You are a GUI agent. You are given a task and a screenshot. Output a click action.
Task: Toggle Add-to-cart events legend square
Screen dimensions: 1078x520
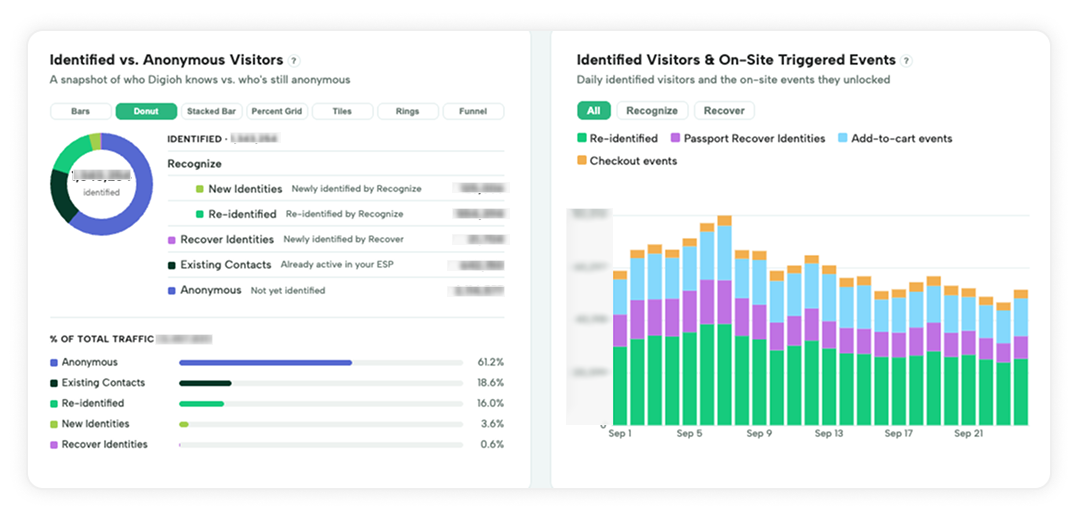(x=842, y=138)
